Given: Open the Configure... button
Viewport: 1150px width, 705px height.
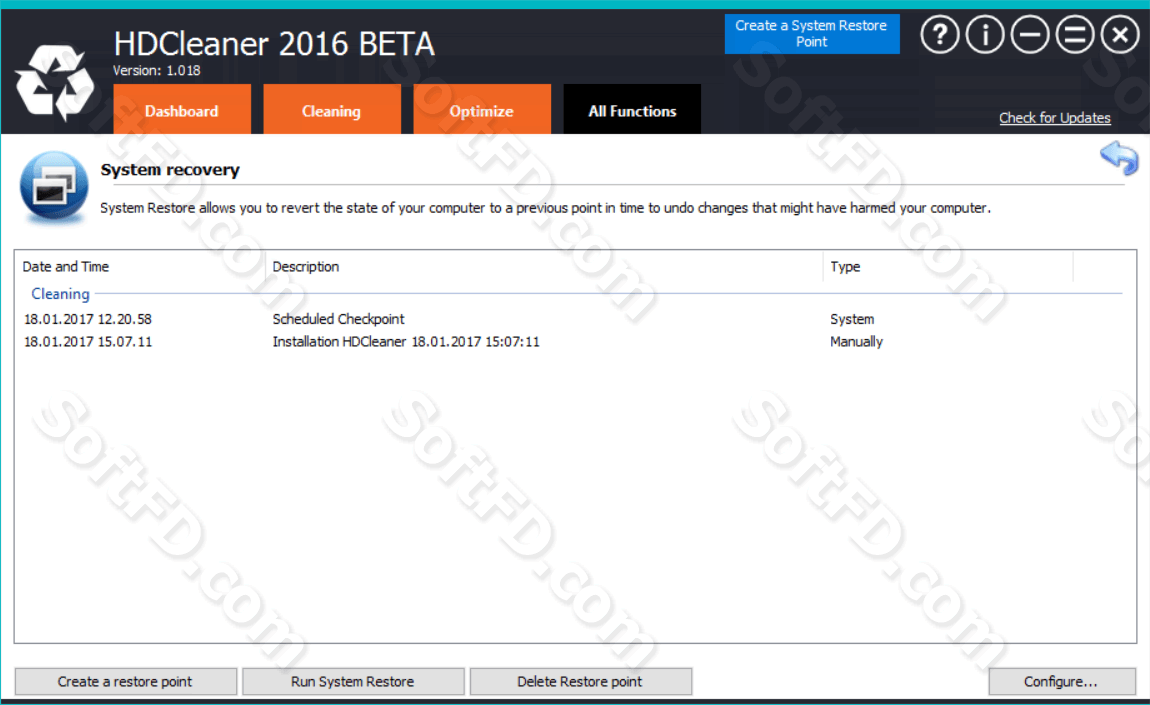Looking at the screenshot, I should 1061,682.
